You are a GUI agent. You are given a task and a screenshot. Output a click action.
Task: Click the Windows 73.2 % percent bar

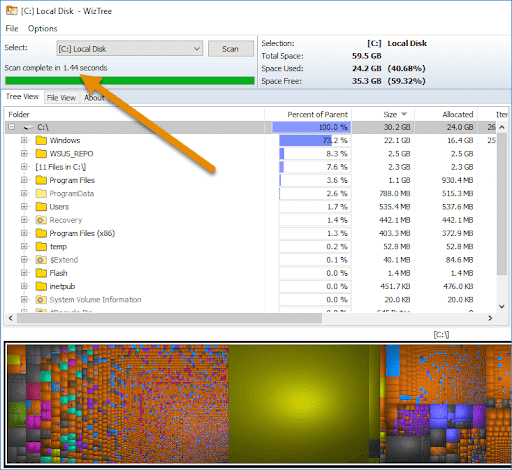coord(315,140)
